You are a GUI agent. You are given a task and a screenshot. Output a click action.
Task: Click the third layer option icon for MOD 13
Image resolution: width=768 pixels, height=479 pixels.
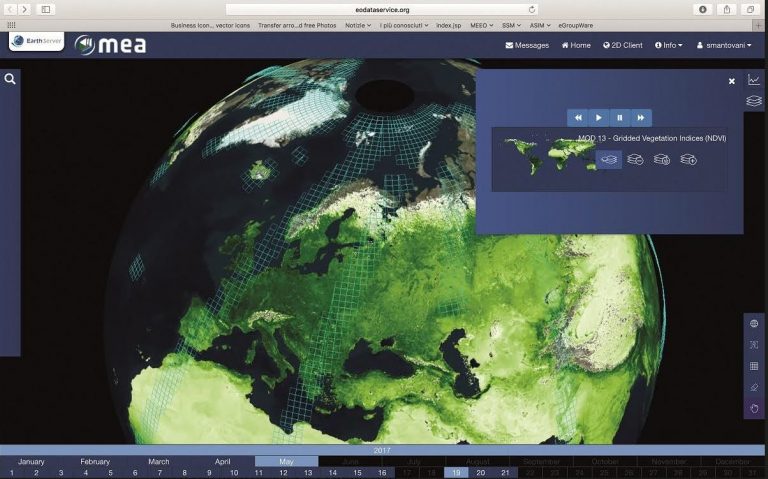tap(662, 160)
